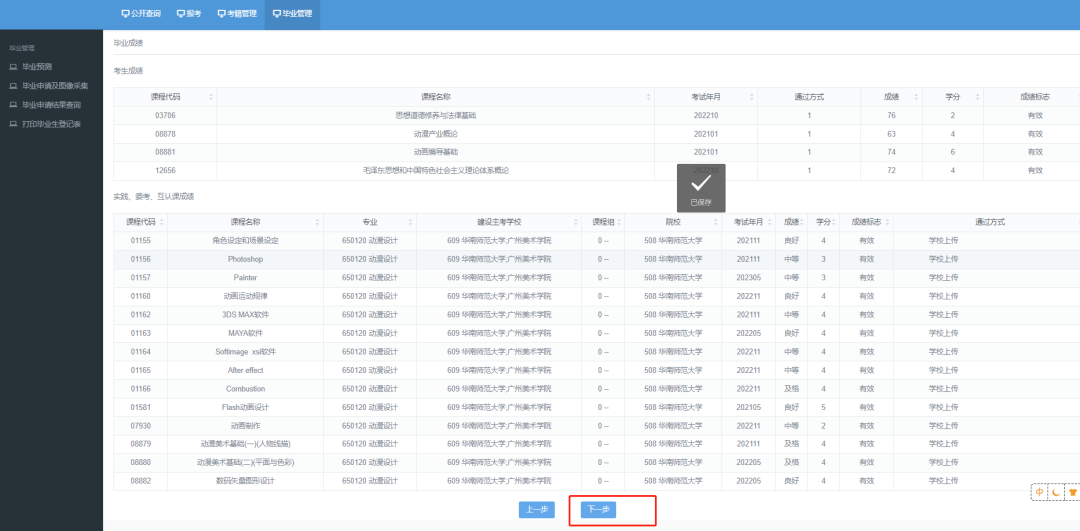Select 毕业申请结果查询 in sidebar

[x=51, y=105]
